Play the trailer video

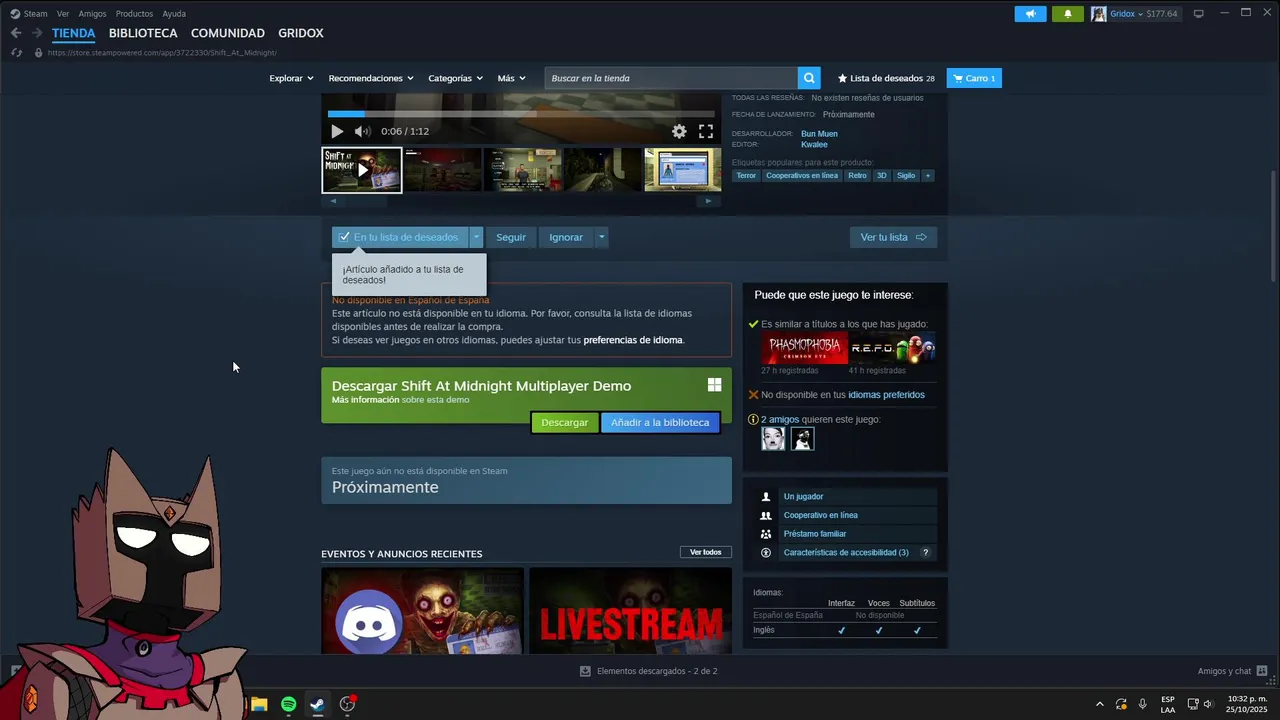tap(337, 131)
